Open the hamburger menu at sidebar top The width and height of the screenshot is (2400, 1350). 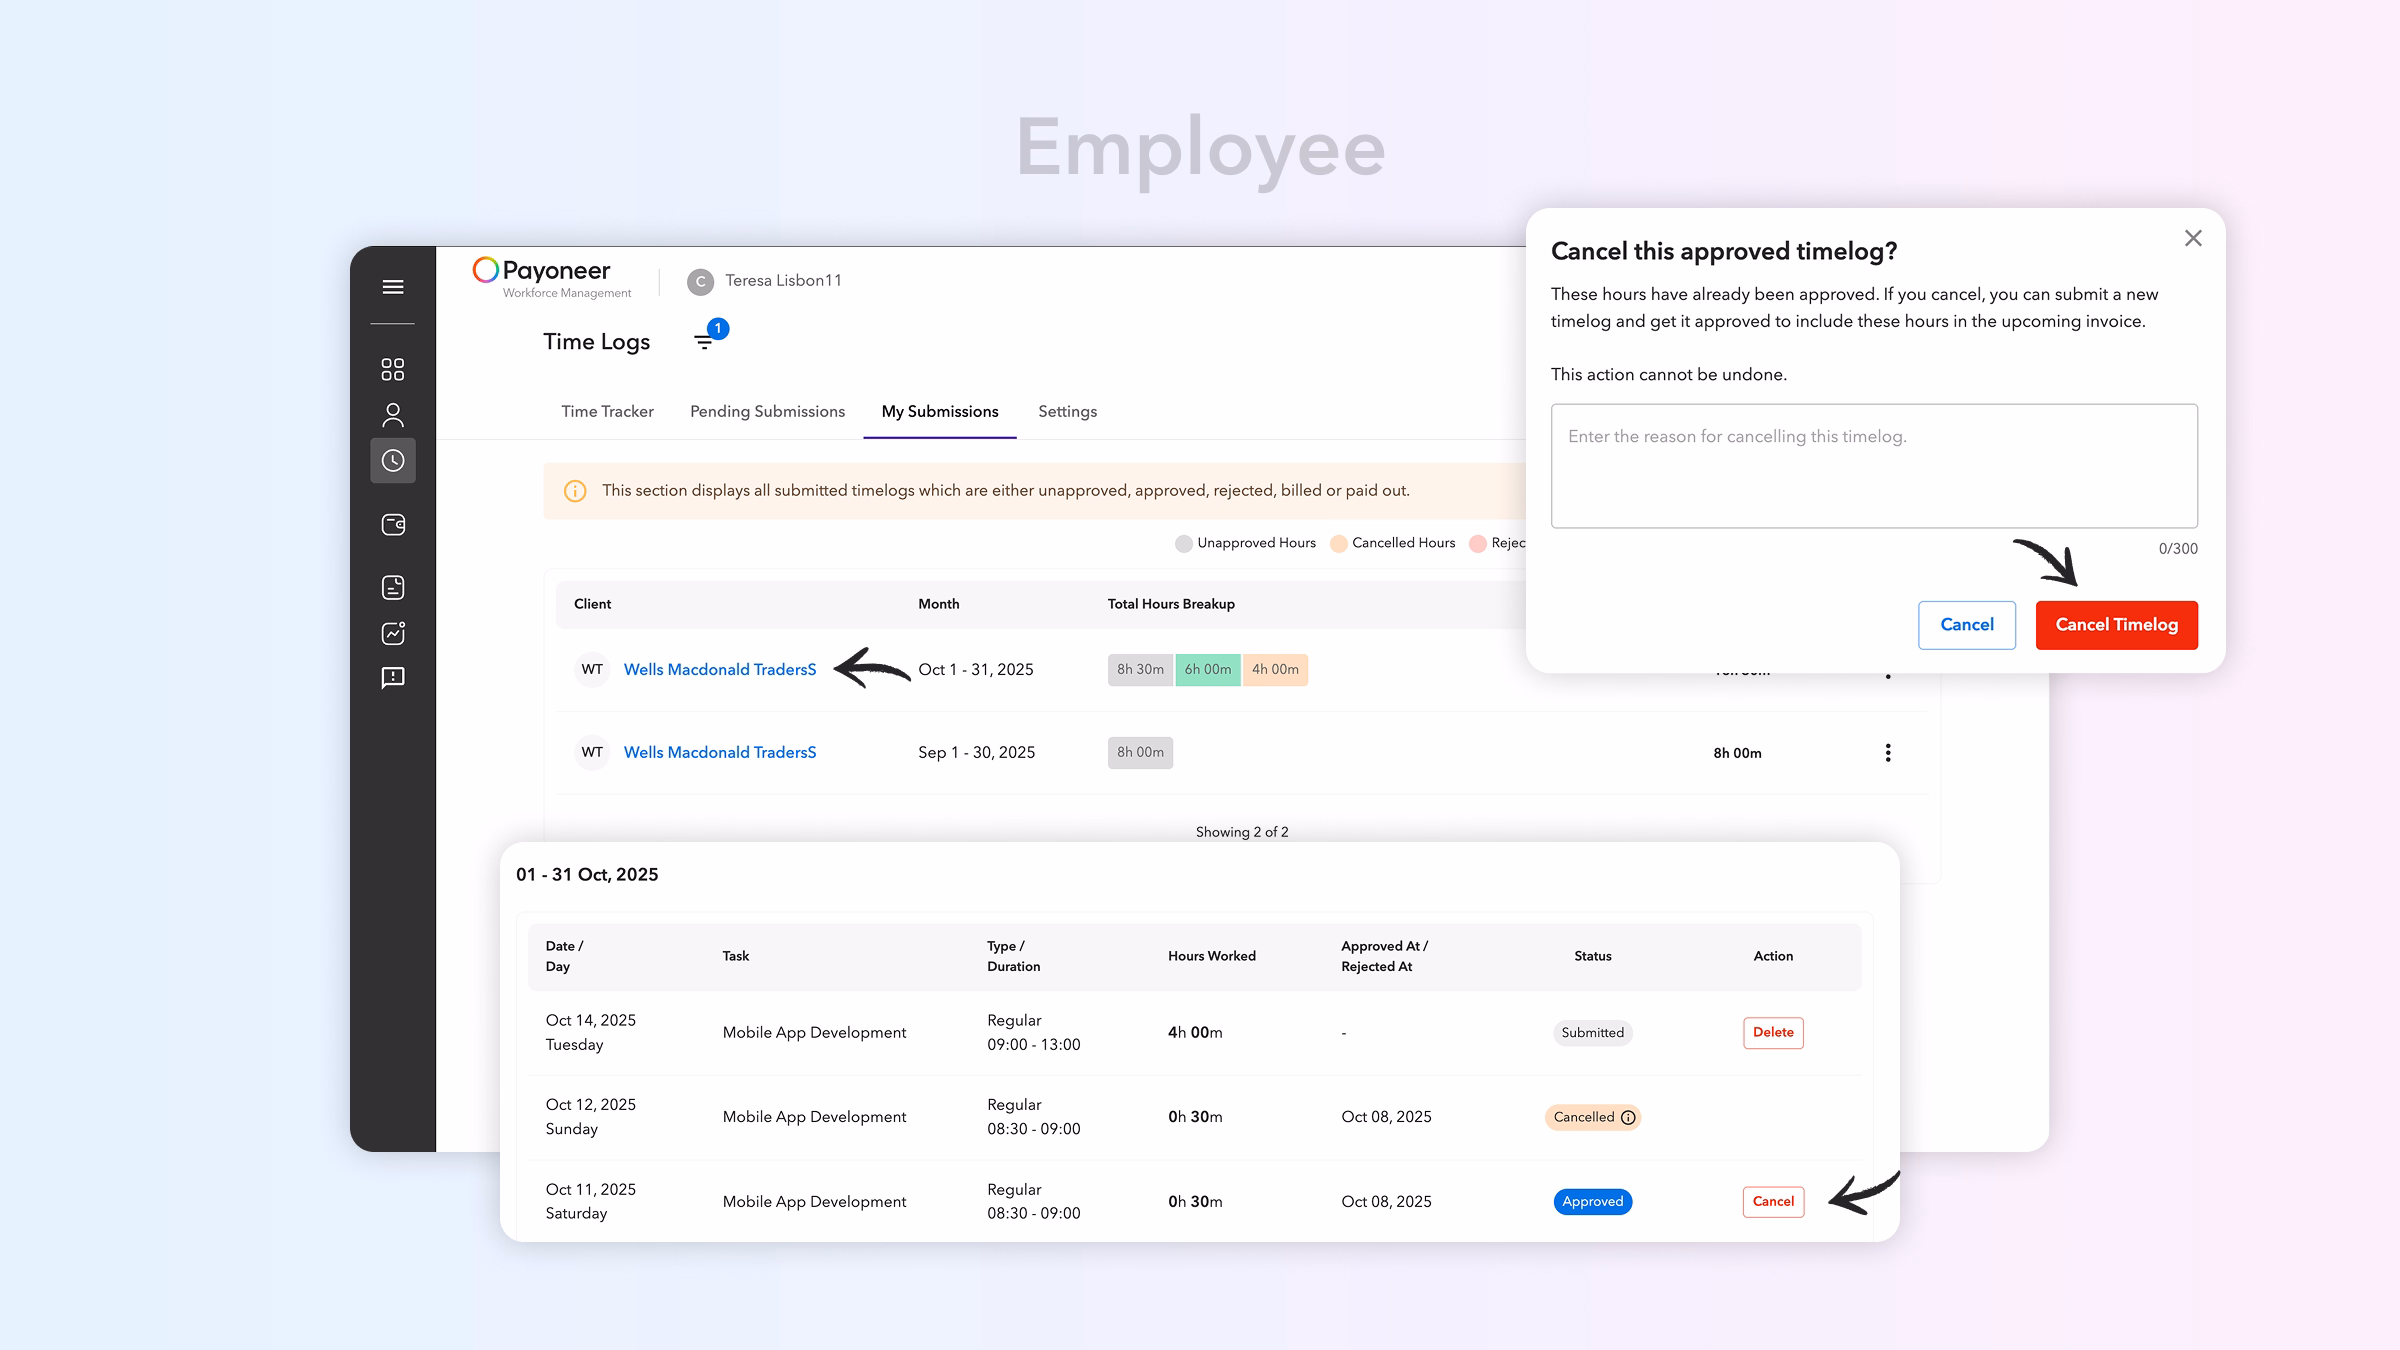tap(393, 287)
